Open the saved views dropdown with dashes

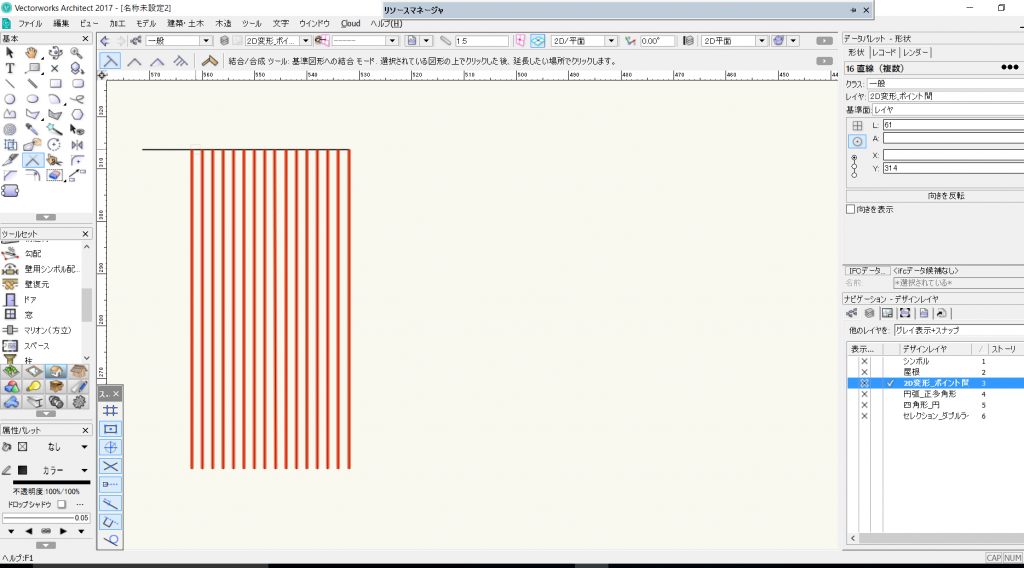tap(364, 40)
